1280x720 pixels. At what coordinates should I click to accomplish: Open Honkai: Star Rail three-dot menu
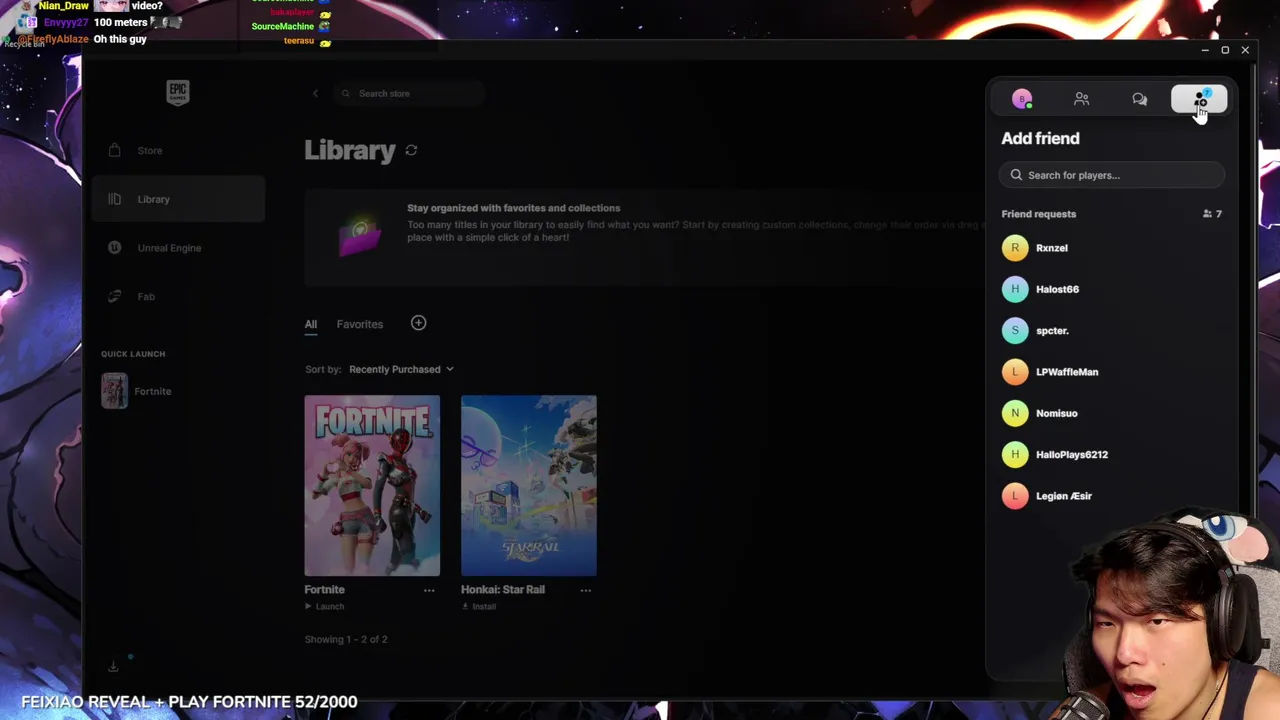coord(586,590)
